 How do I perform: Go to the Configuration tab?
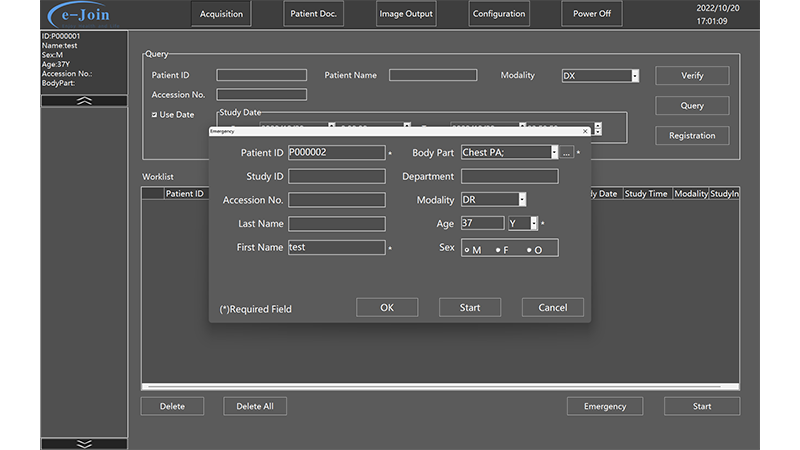pos(499,14)
